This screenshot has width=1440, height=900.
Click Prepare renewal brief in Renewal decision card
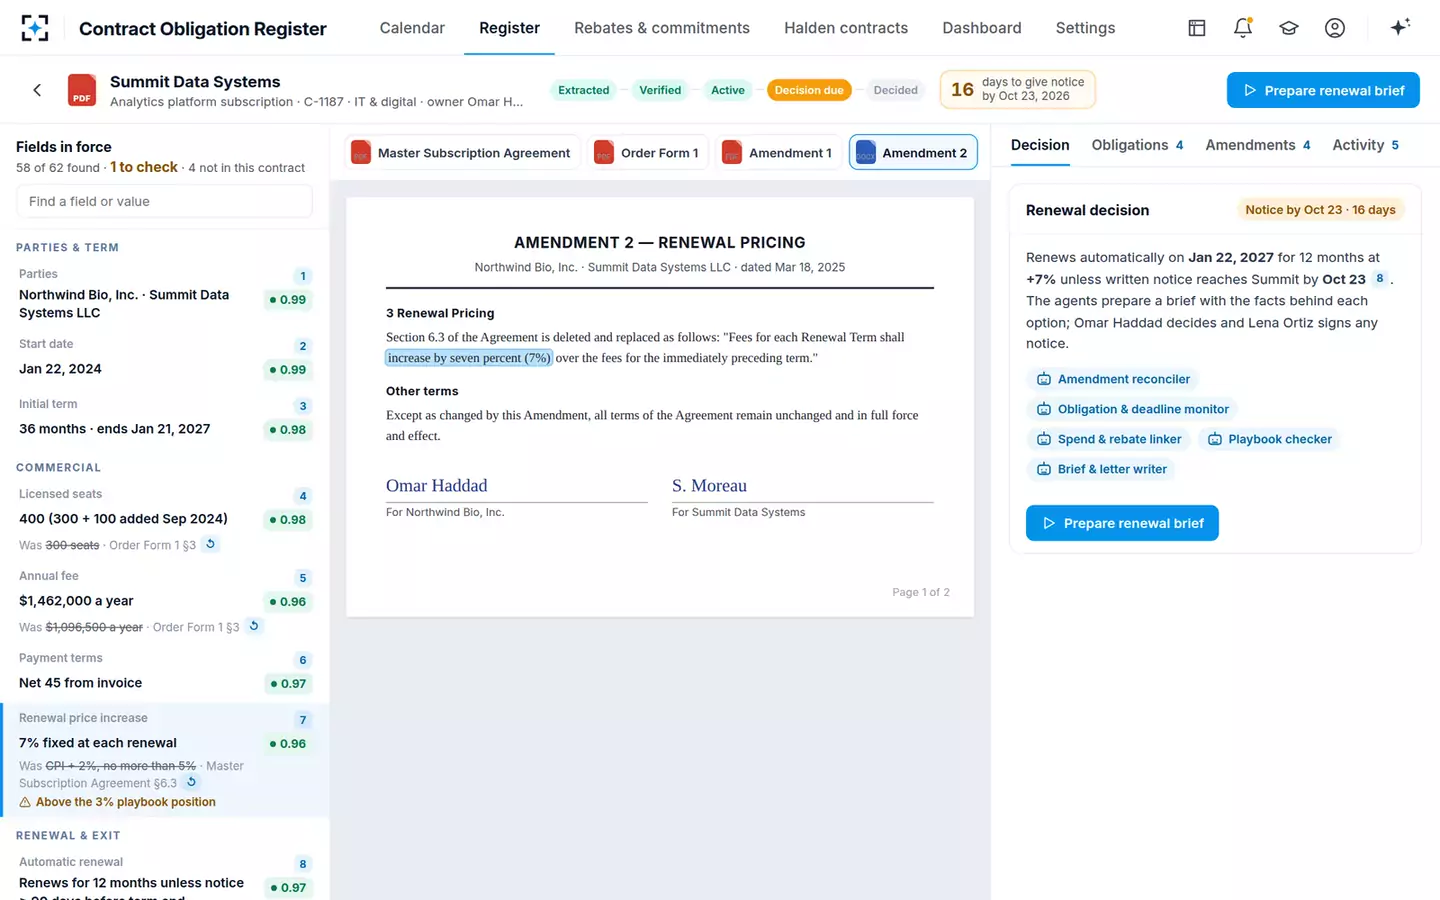click(1122, 523)
